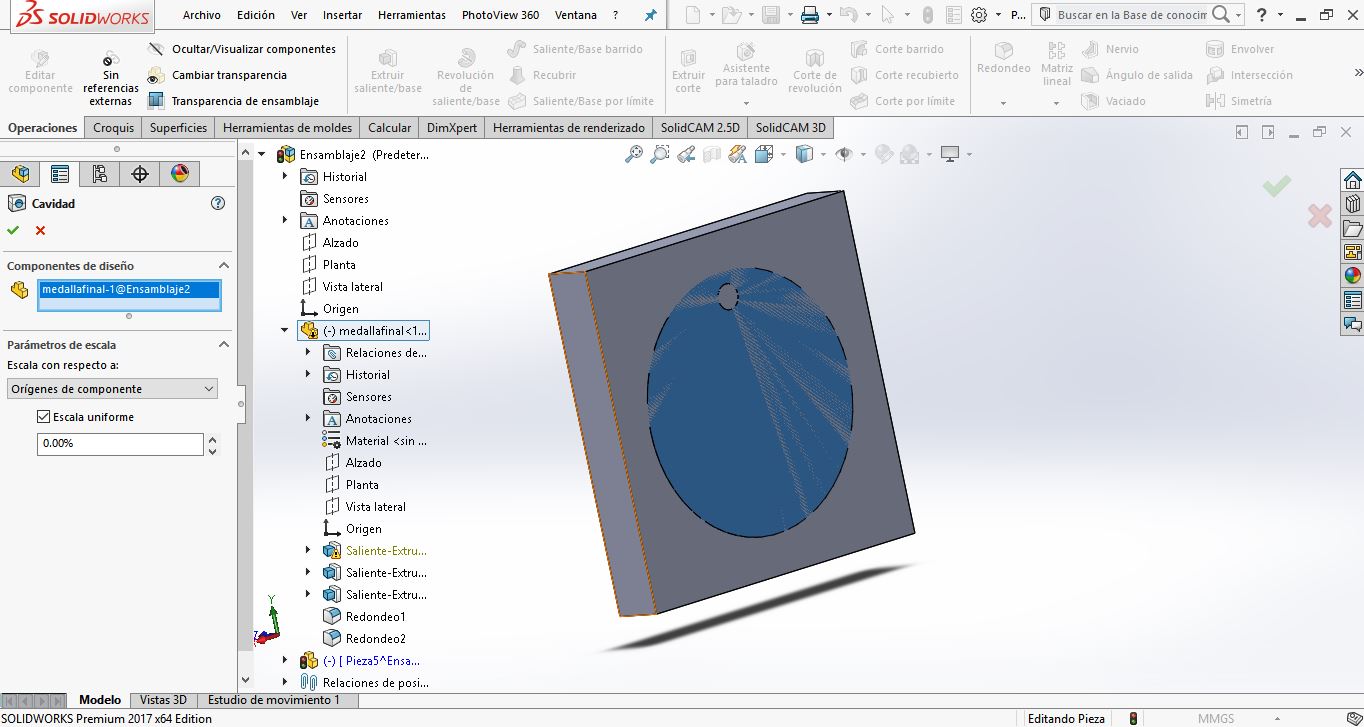Collapse the Parámetros de escala section

pyautogui.click(x=224, y=345)
